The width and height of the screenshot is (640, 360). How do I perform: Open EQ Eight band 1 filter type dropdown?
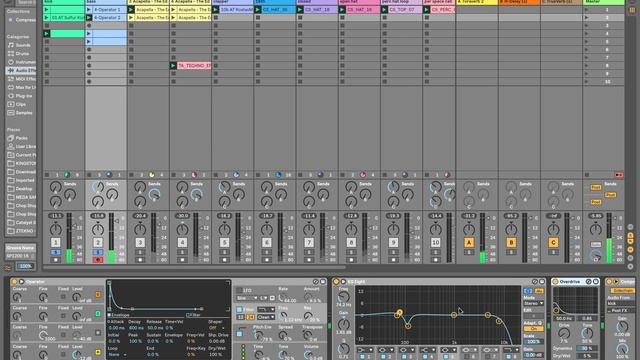[364, 350]
